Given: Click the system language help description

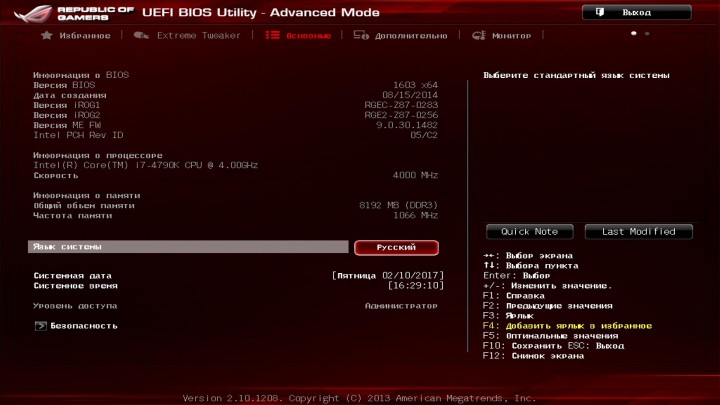Looking at the screenshot, I should (576, 75).
